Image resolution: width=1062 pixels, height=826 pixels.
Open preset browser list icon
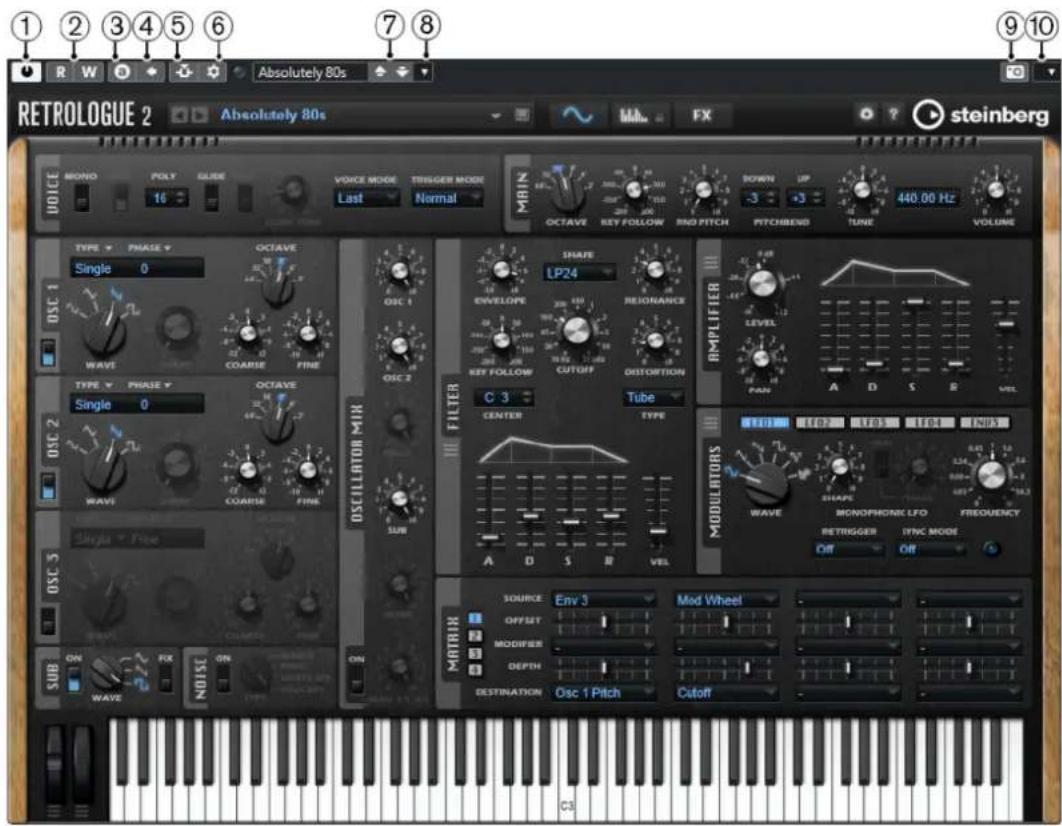pos(522,115)
